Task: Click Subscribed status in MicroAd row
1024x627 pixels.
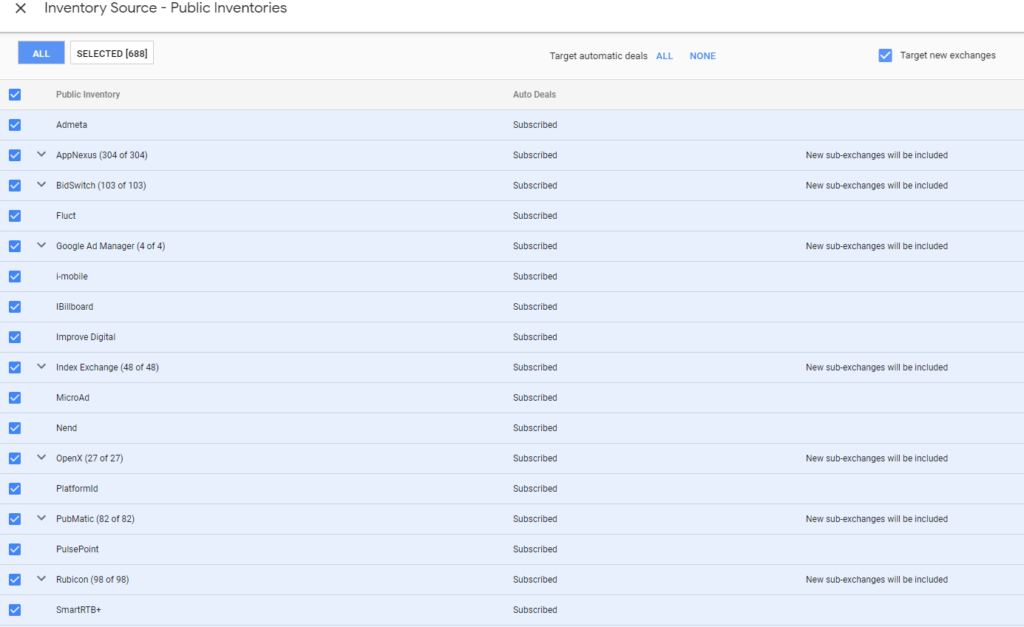Action: pos(535,398)
